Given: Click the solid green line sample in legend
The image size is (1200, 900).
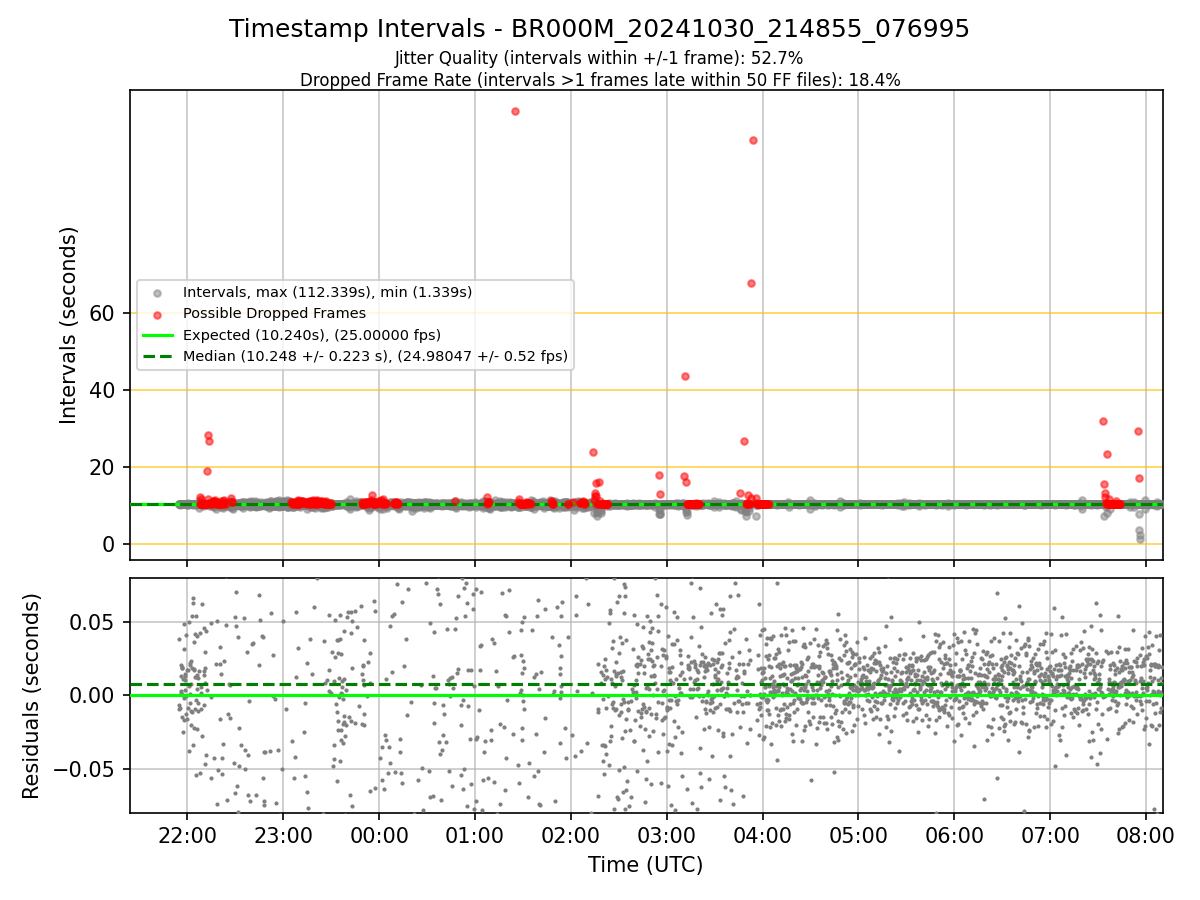Looking at the screenshot, I should click(x=157, y=335).
